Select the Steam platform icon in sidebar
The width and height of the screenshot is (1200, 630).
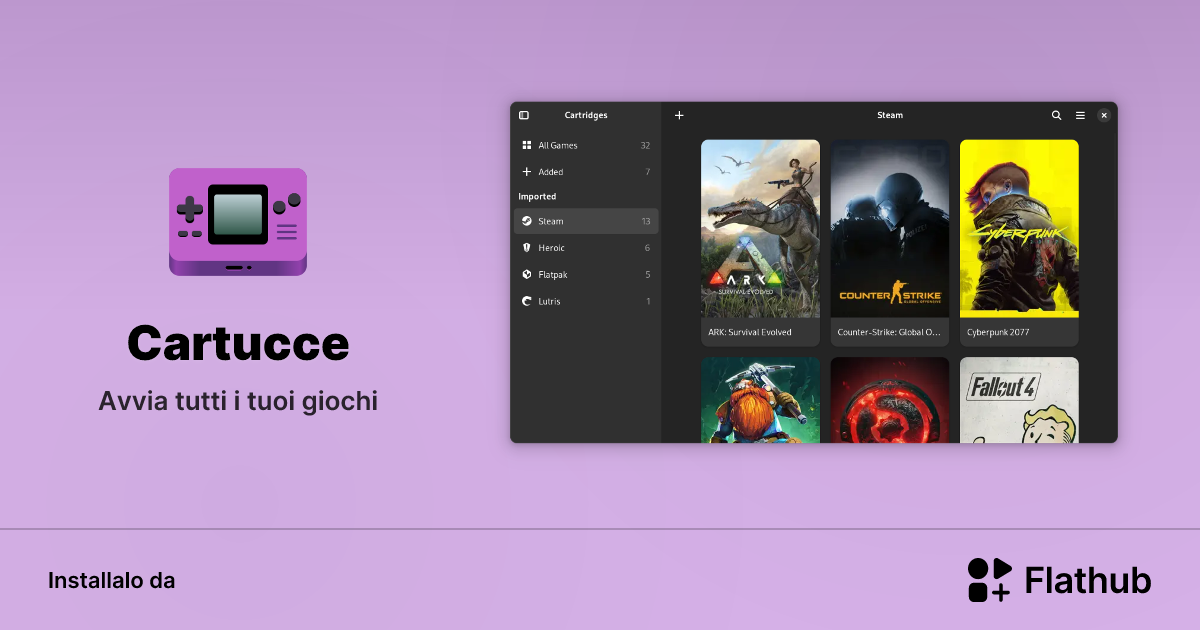click(x=529, y=221)
